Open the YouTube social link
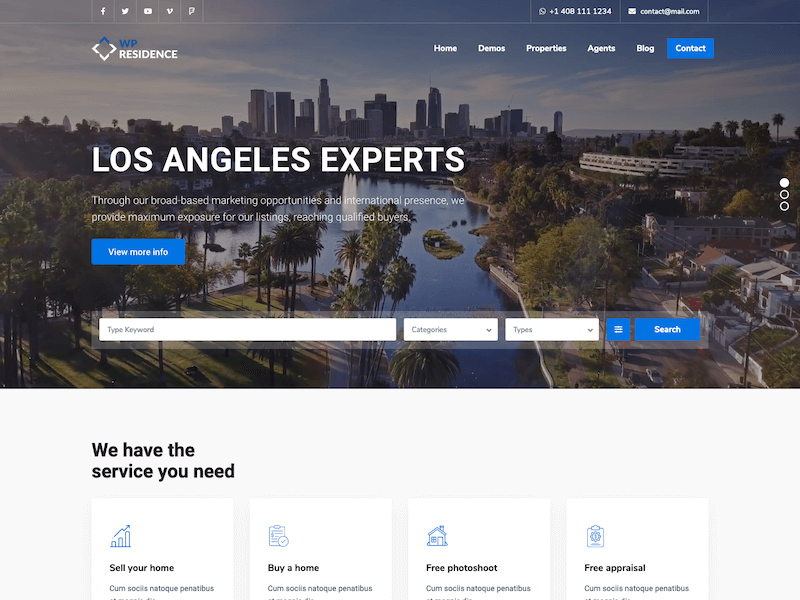 click(148, 11)
